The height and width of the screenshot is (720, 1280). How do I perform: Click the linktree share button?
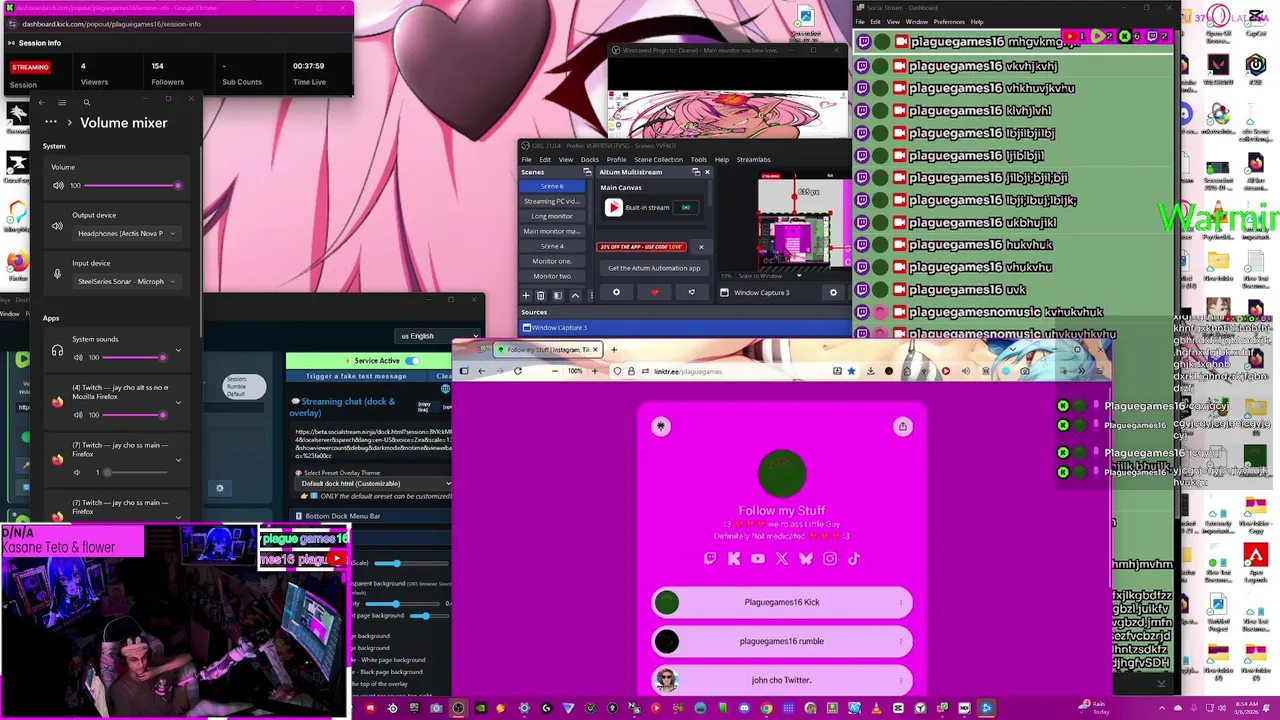click(x=902, y=426)
